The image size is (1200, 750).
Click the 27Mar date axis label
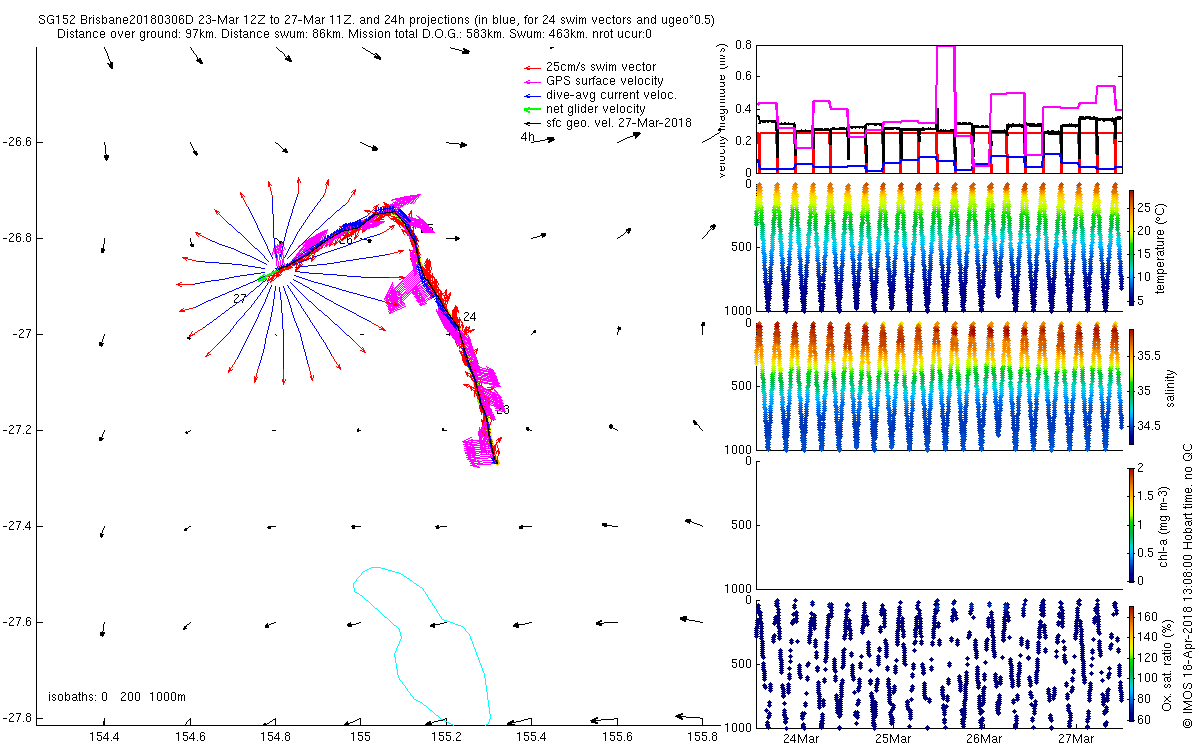pyautogui.click(x=1077, y=739)
